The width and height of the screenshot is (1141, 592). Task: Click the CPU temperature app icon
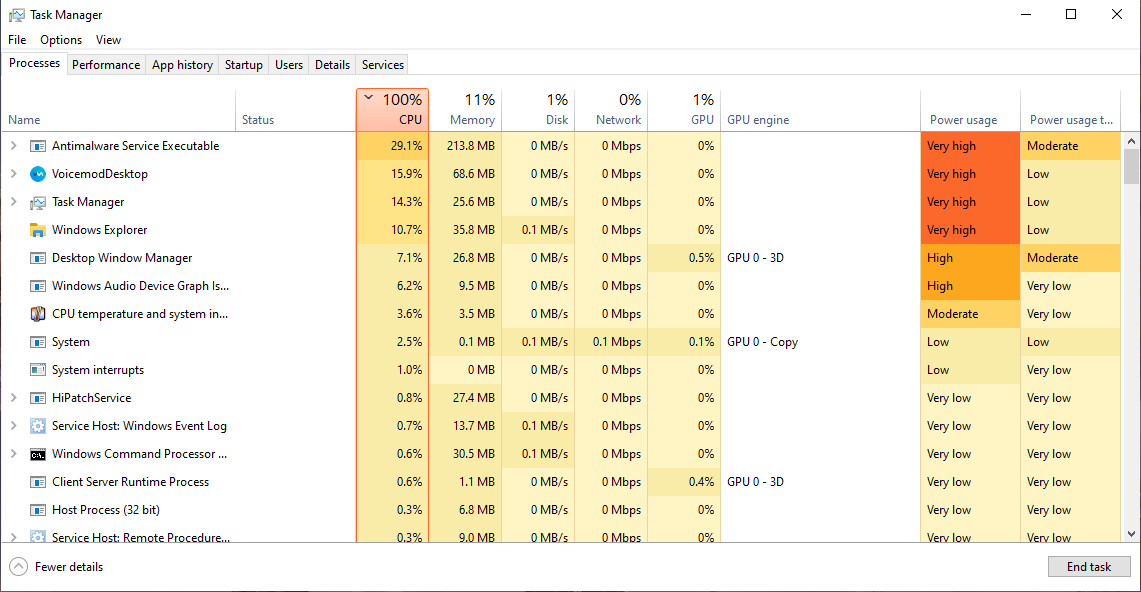38,314
